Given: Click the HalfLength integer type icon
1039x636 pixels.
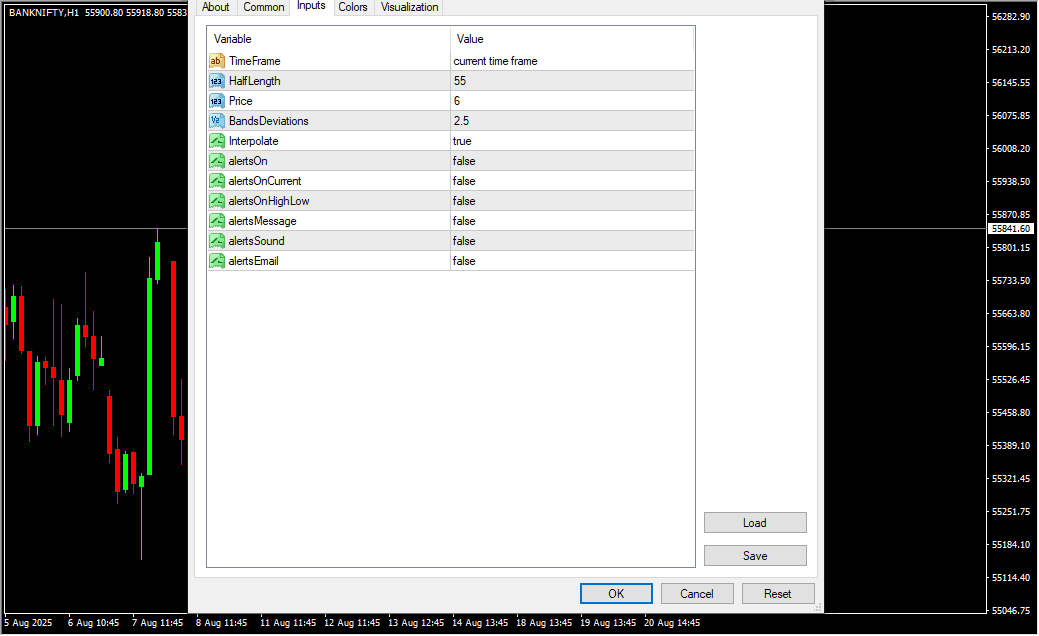Looking at the screenshot, I should (x=216, y=81).
